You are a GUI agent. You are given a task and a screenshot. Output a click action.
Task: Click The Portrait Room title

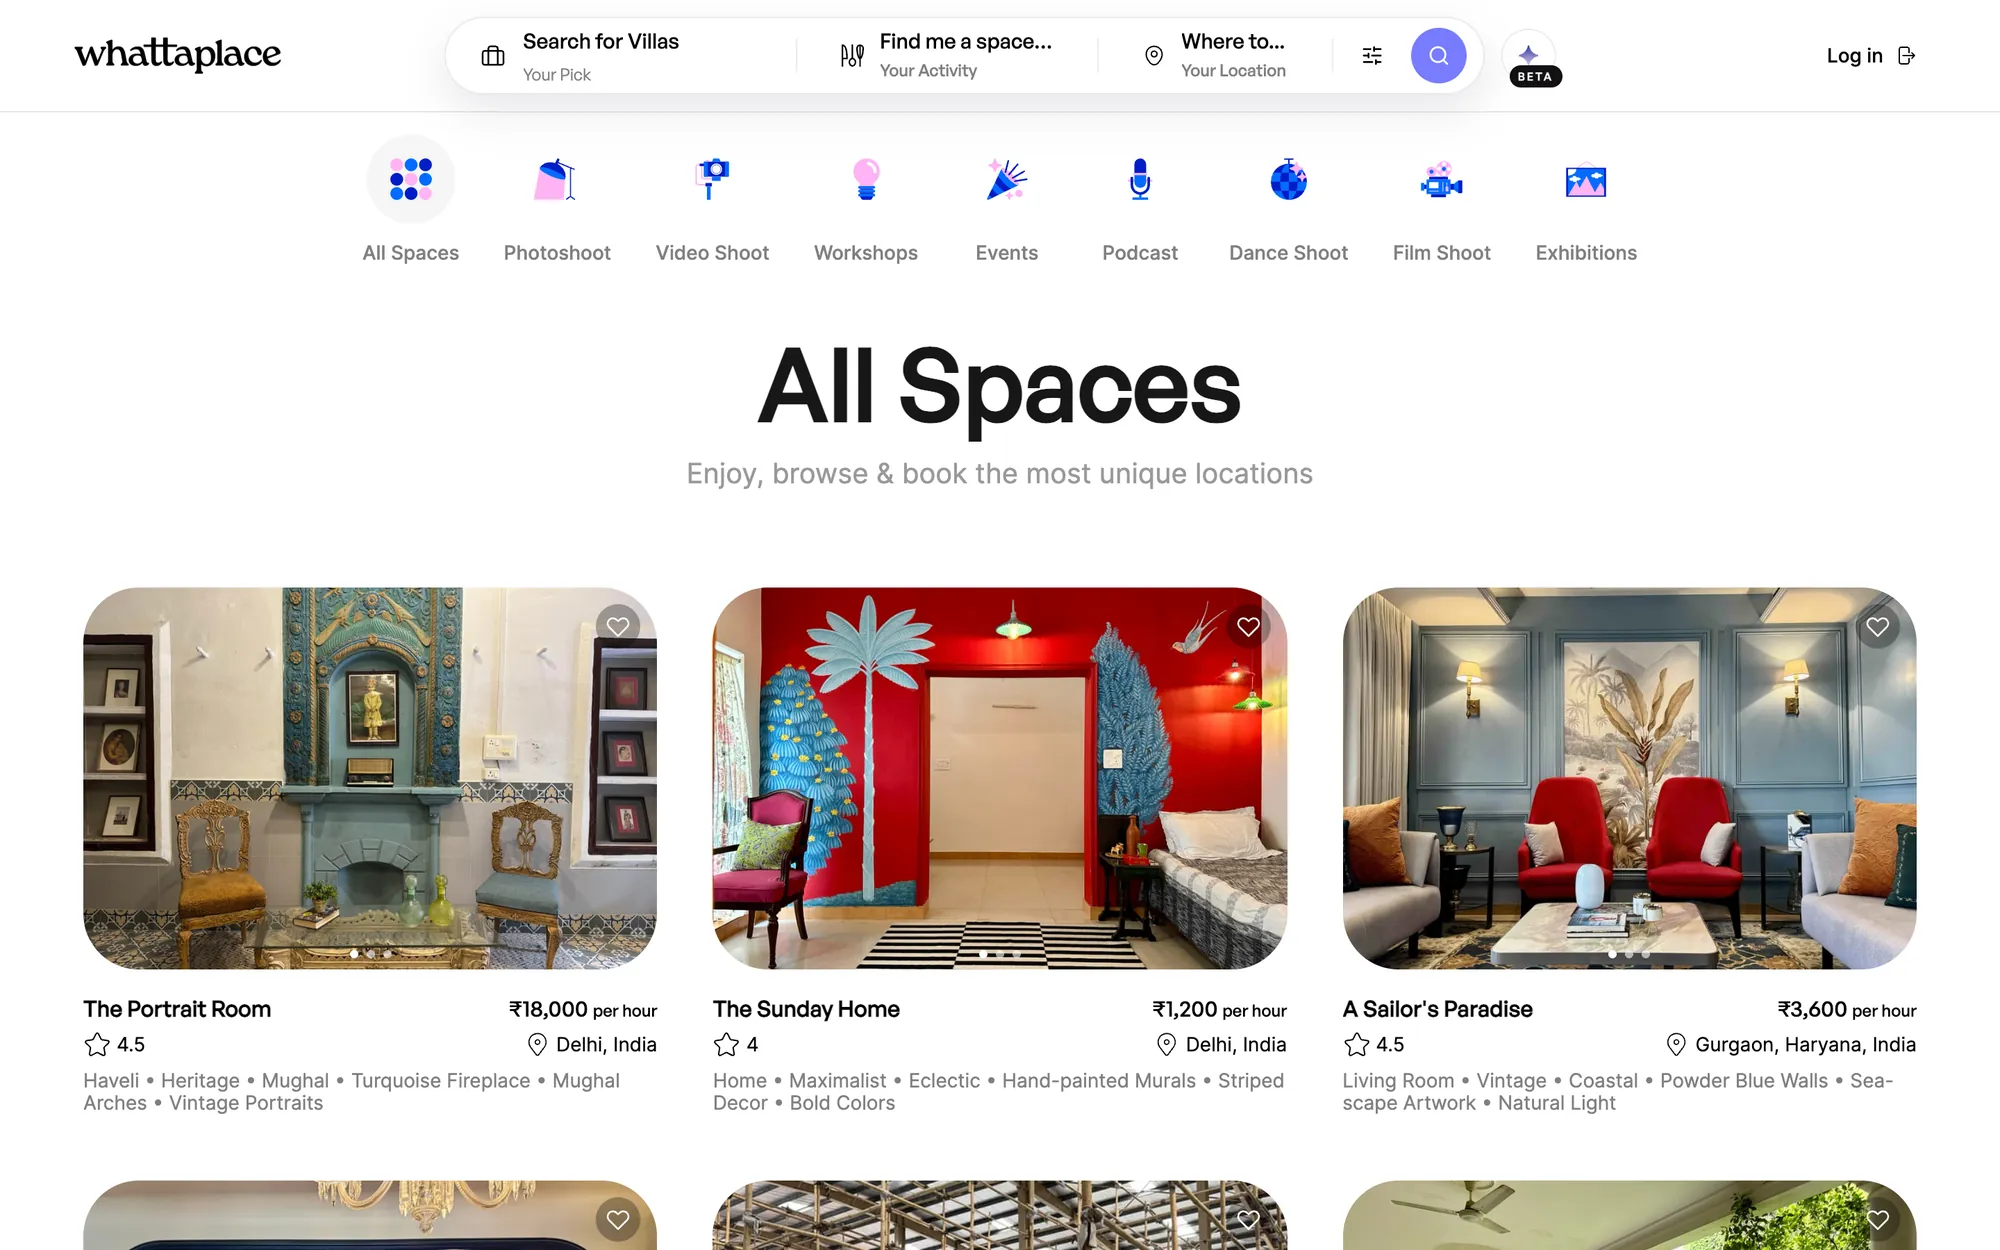pos(177,1009)
